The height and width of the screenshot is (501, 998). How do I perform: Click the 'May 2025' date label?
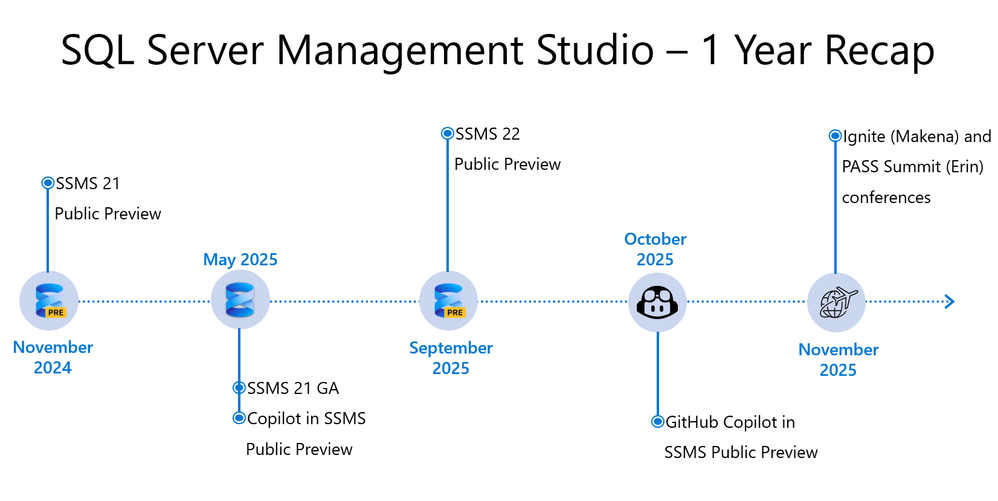241,260
